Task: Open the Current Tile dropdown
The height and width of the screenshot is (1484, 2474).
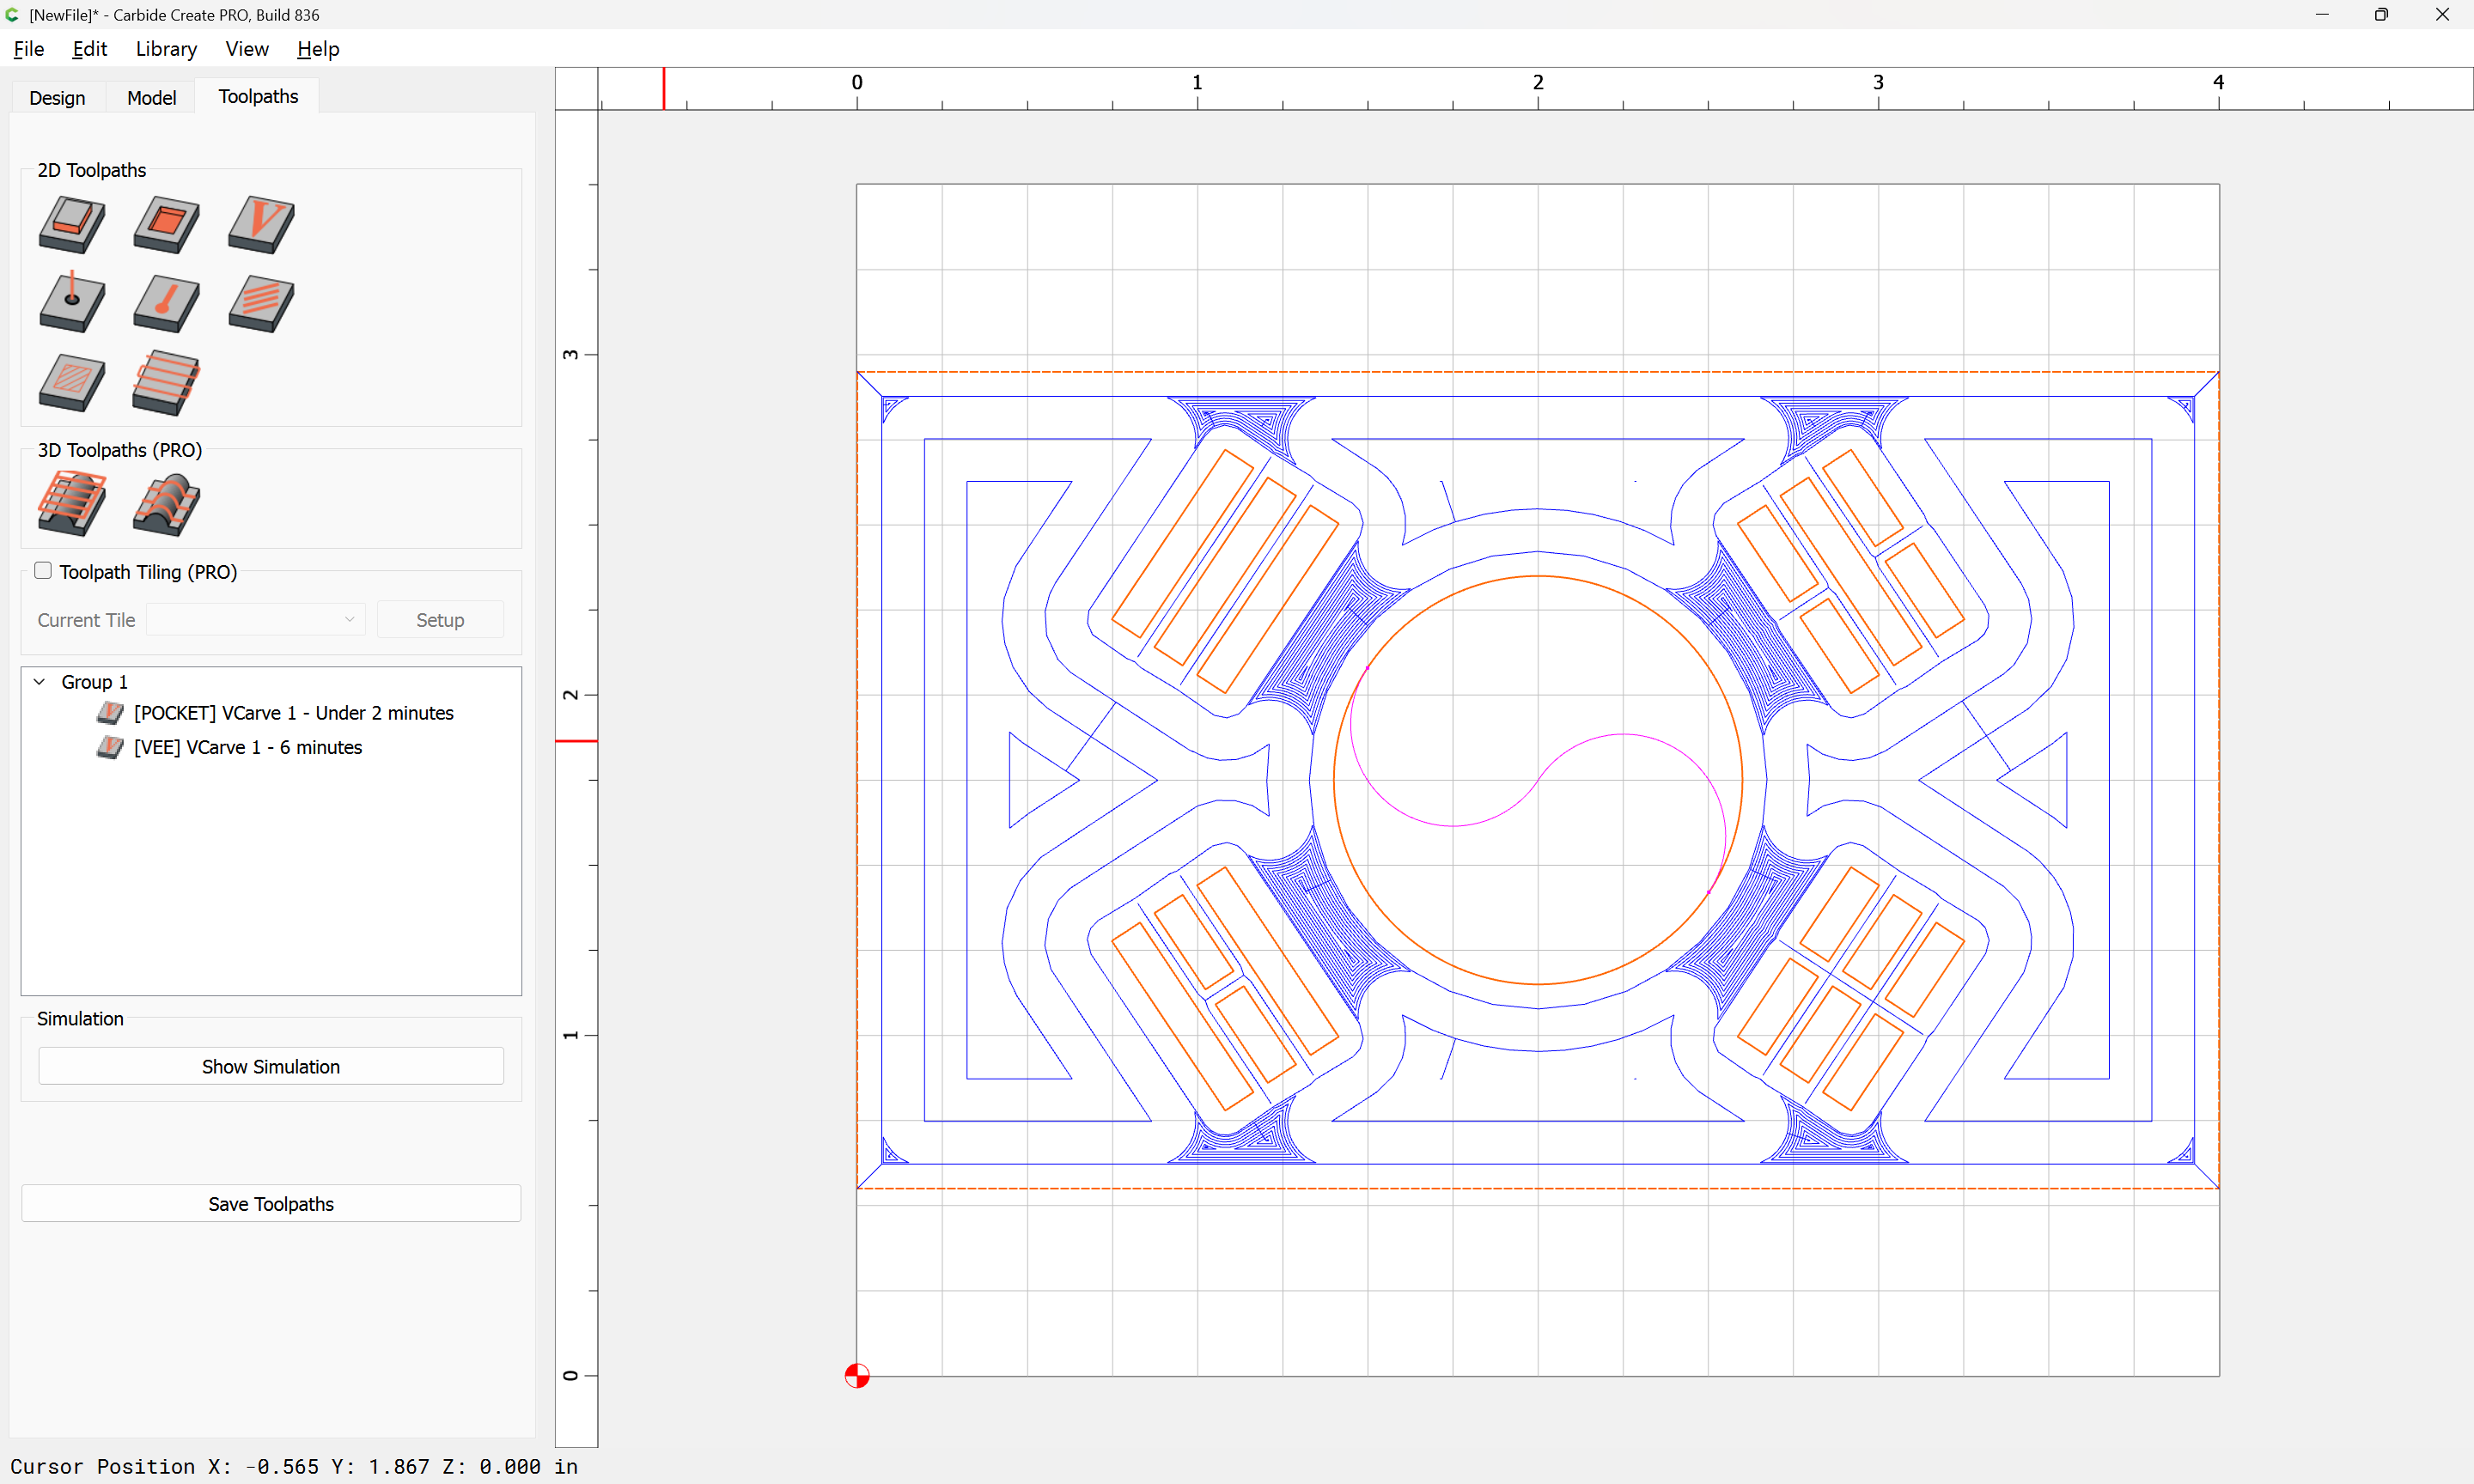Action: pos(256,620)
